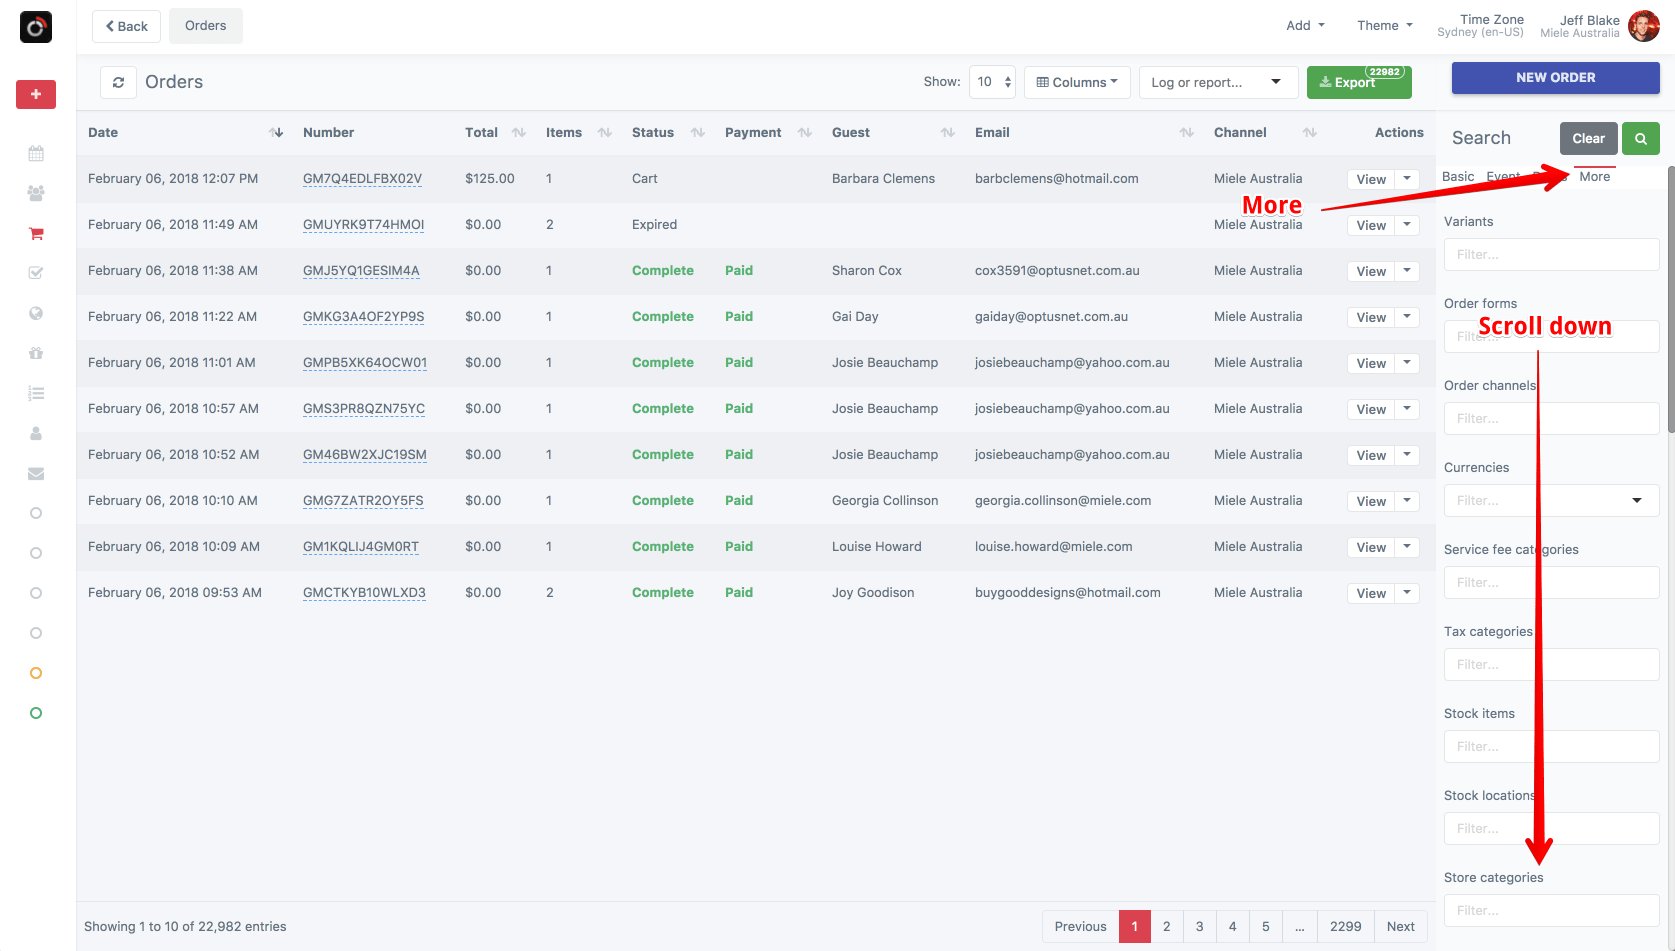
Task: Open order number GM1KQLIJ4GM0RT link
Action: [361, 547]
